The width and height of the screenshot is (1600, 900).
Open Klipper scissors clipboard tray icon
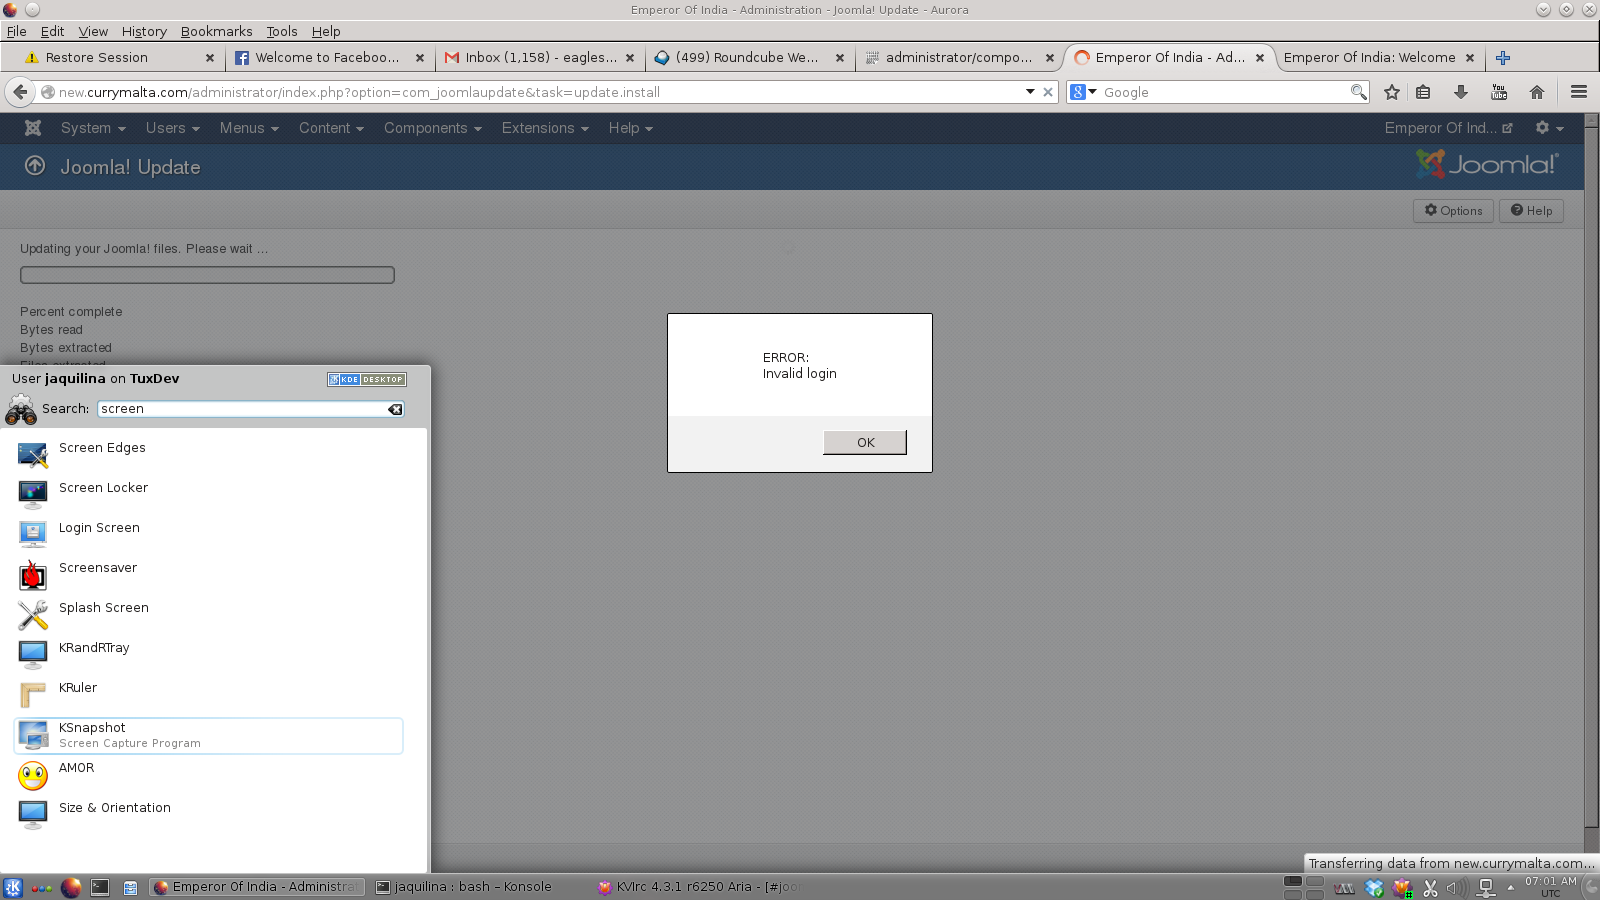1431,888
